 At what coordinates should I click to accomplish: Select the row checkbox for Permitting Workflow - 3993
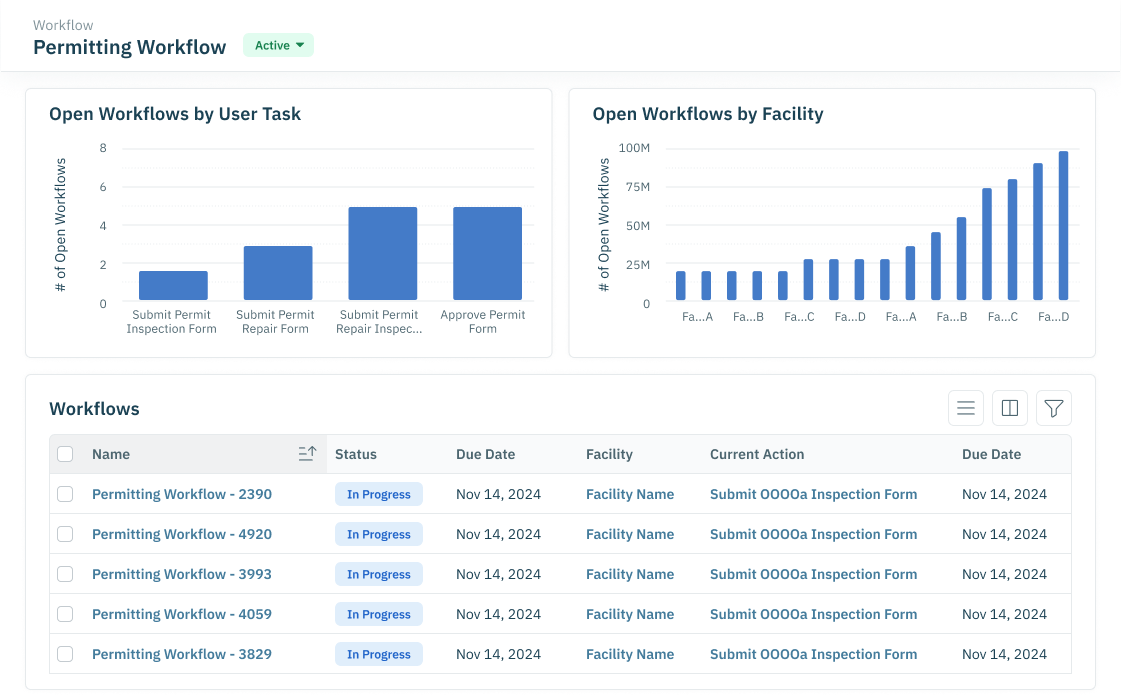(65, 574)
